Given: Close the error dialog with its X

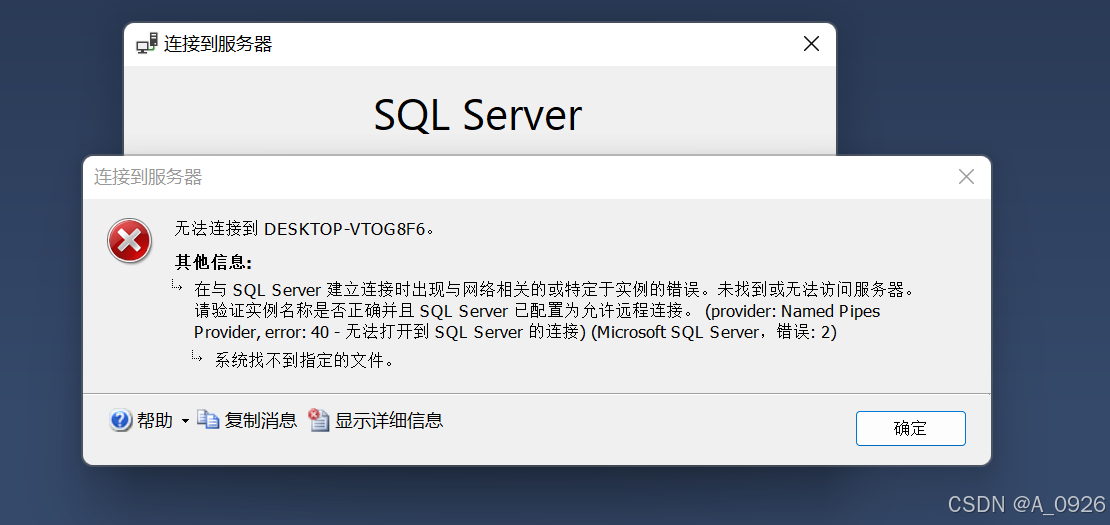Looking at the screenshot, I should (966, 177).
